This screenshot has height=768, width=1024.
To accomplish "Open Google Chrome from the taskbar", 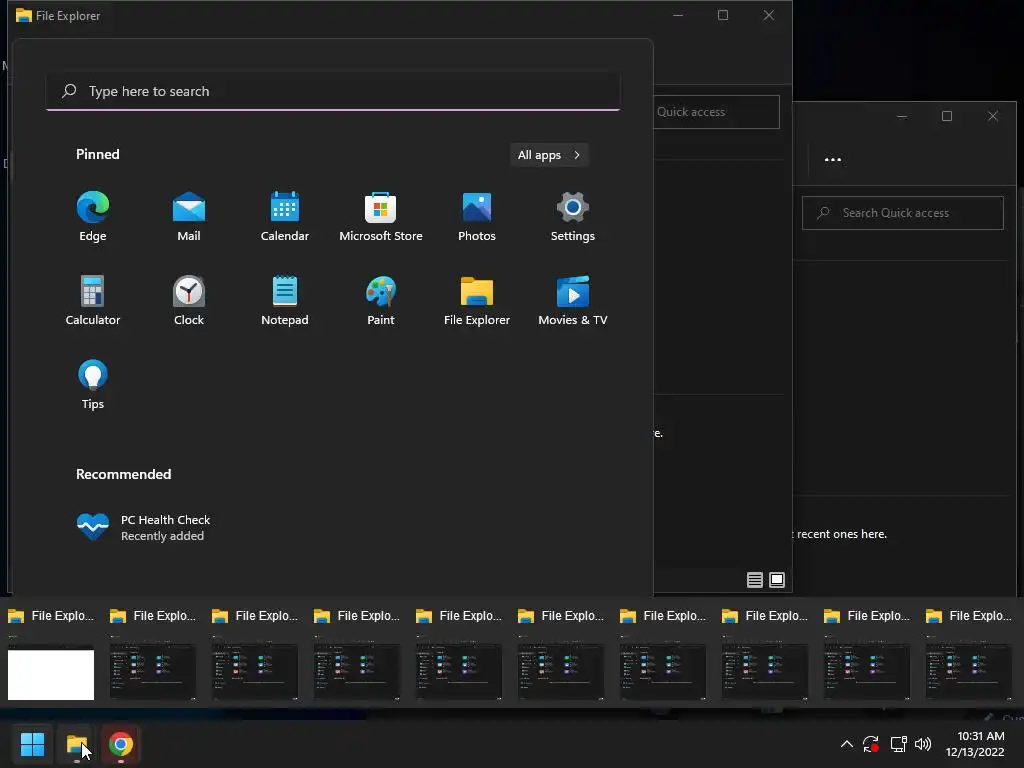I will tap(121, 744).
